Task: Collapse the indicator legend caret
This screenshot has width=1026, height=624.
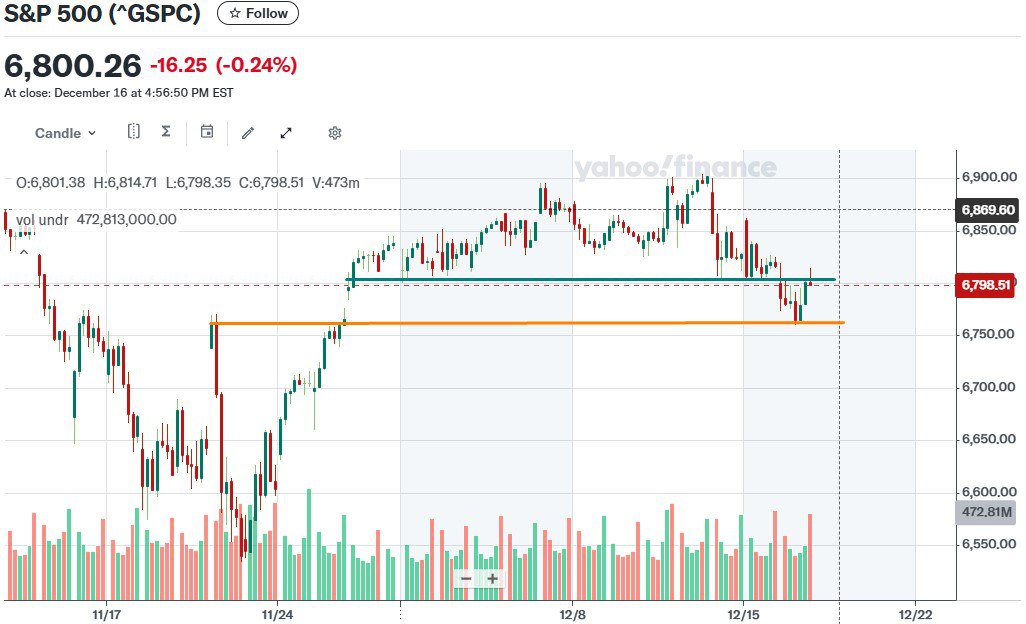Action: pyautogui.click(x=23, y=251)
